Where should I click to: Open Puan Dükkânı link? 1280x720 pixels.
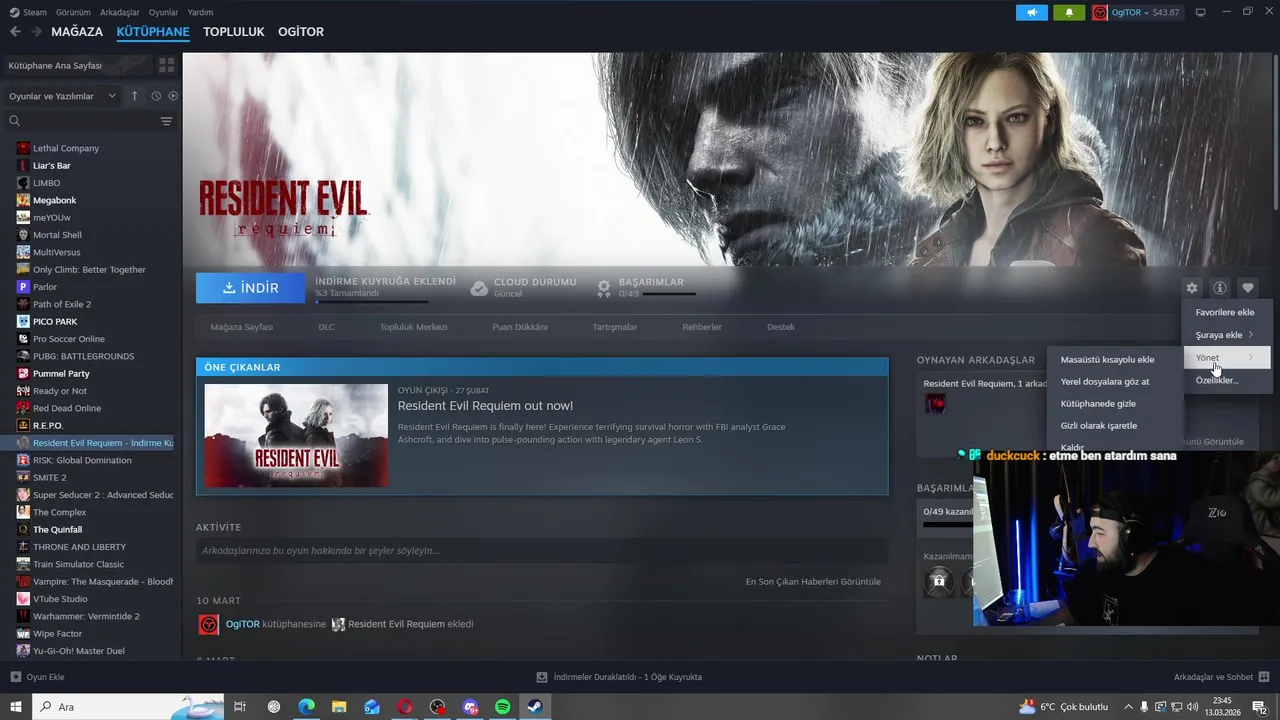point(520,327)
